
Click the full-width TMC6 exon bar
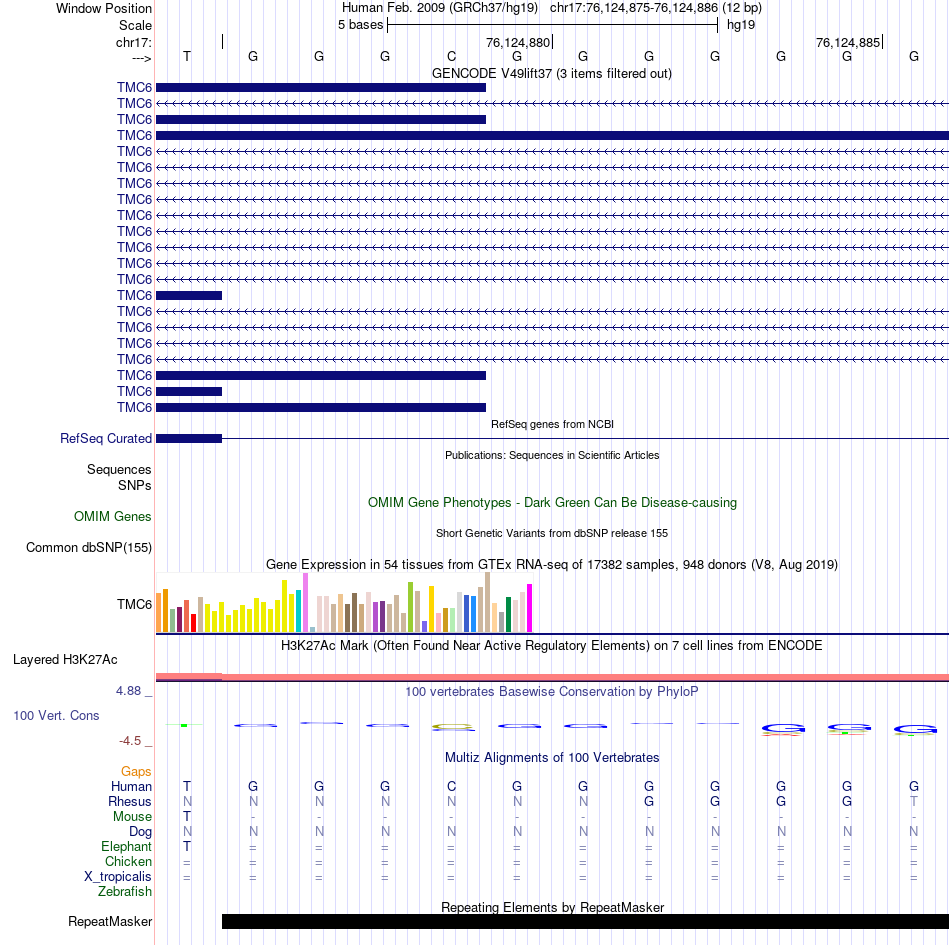coord(553,135)
